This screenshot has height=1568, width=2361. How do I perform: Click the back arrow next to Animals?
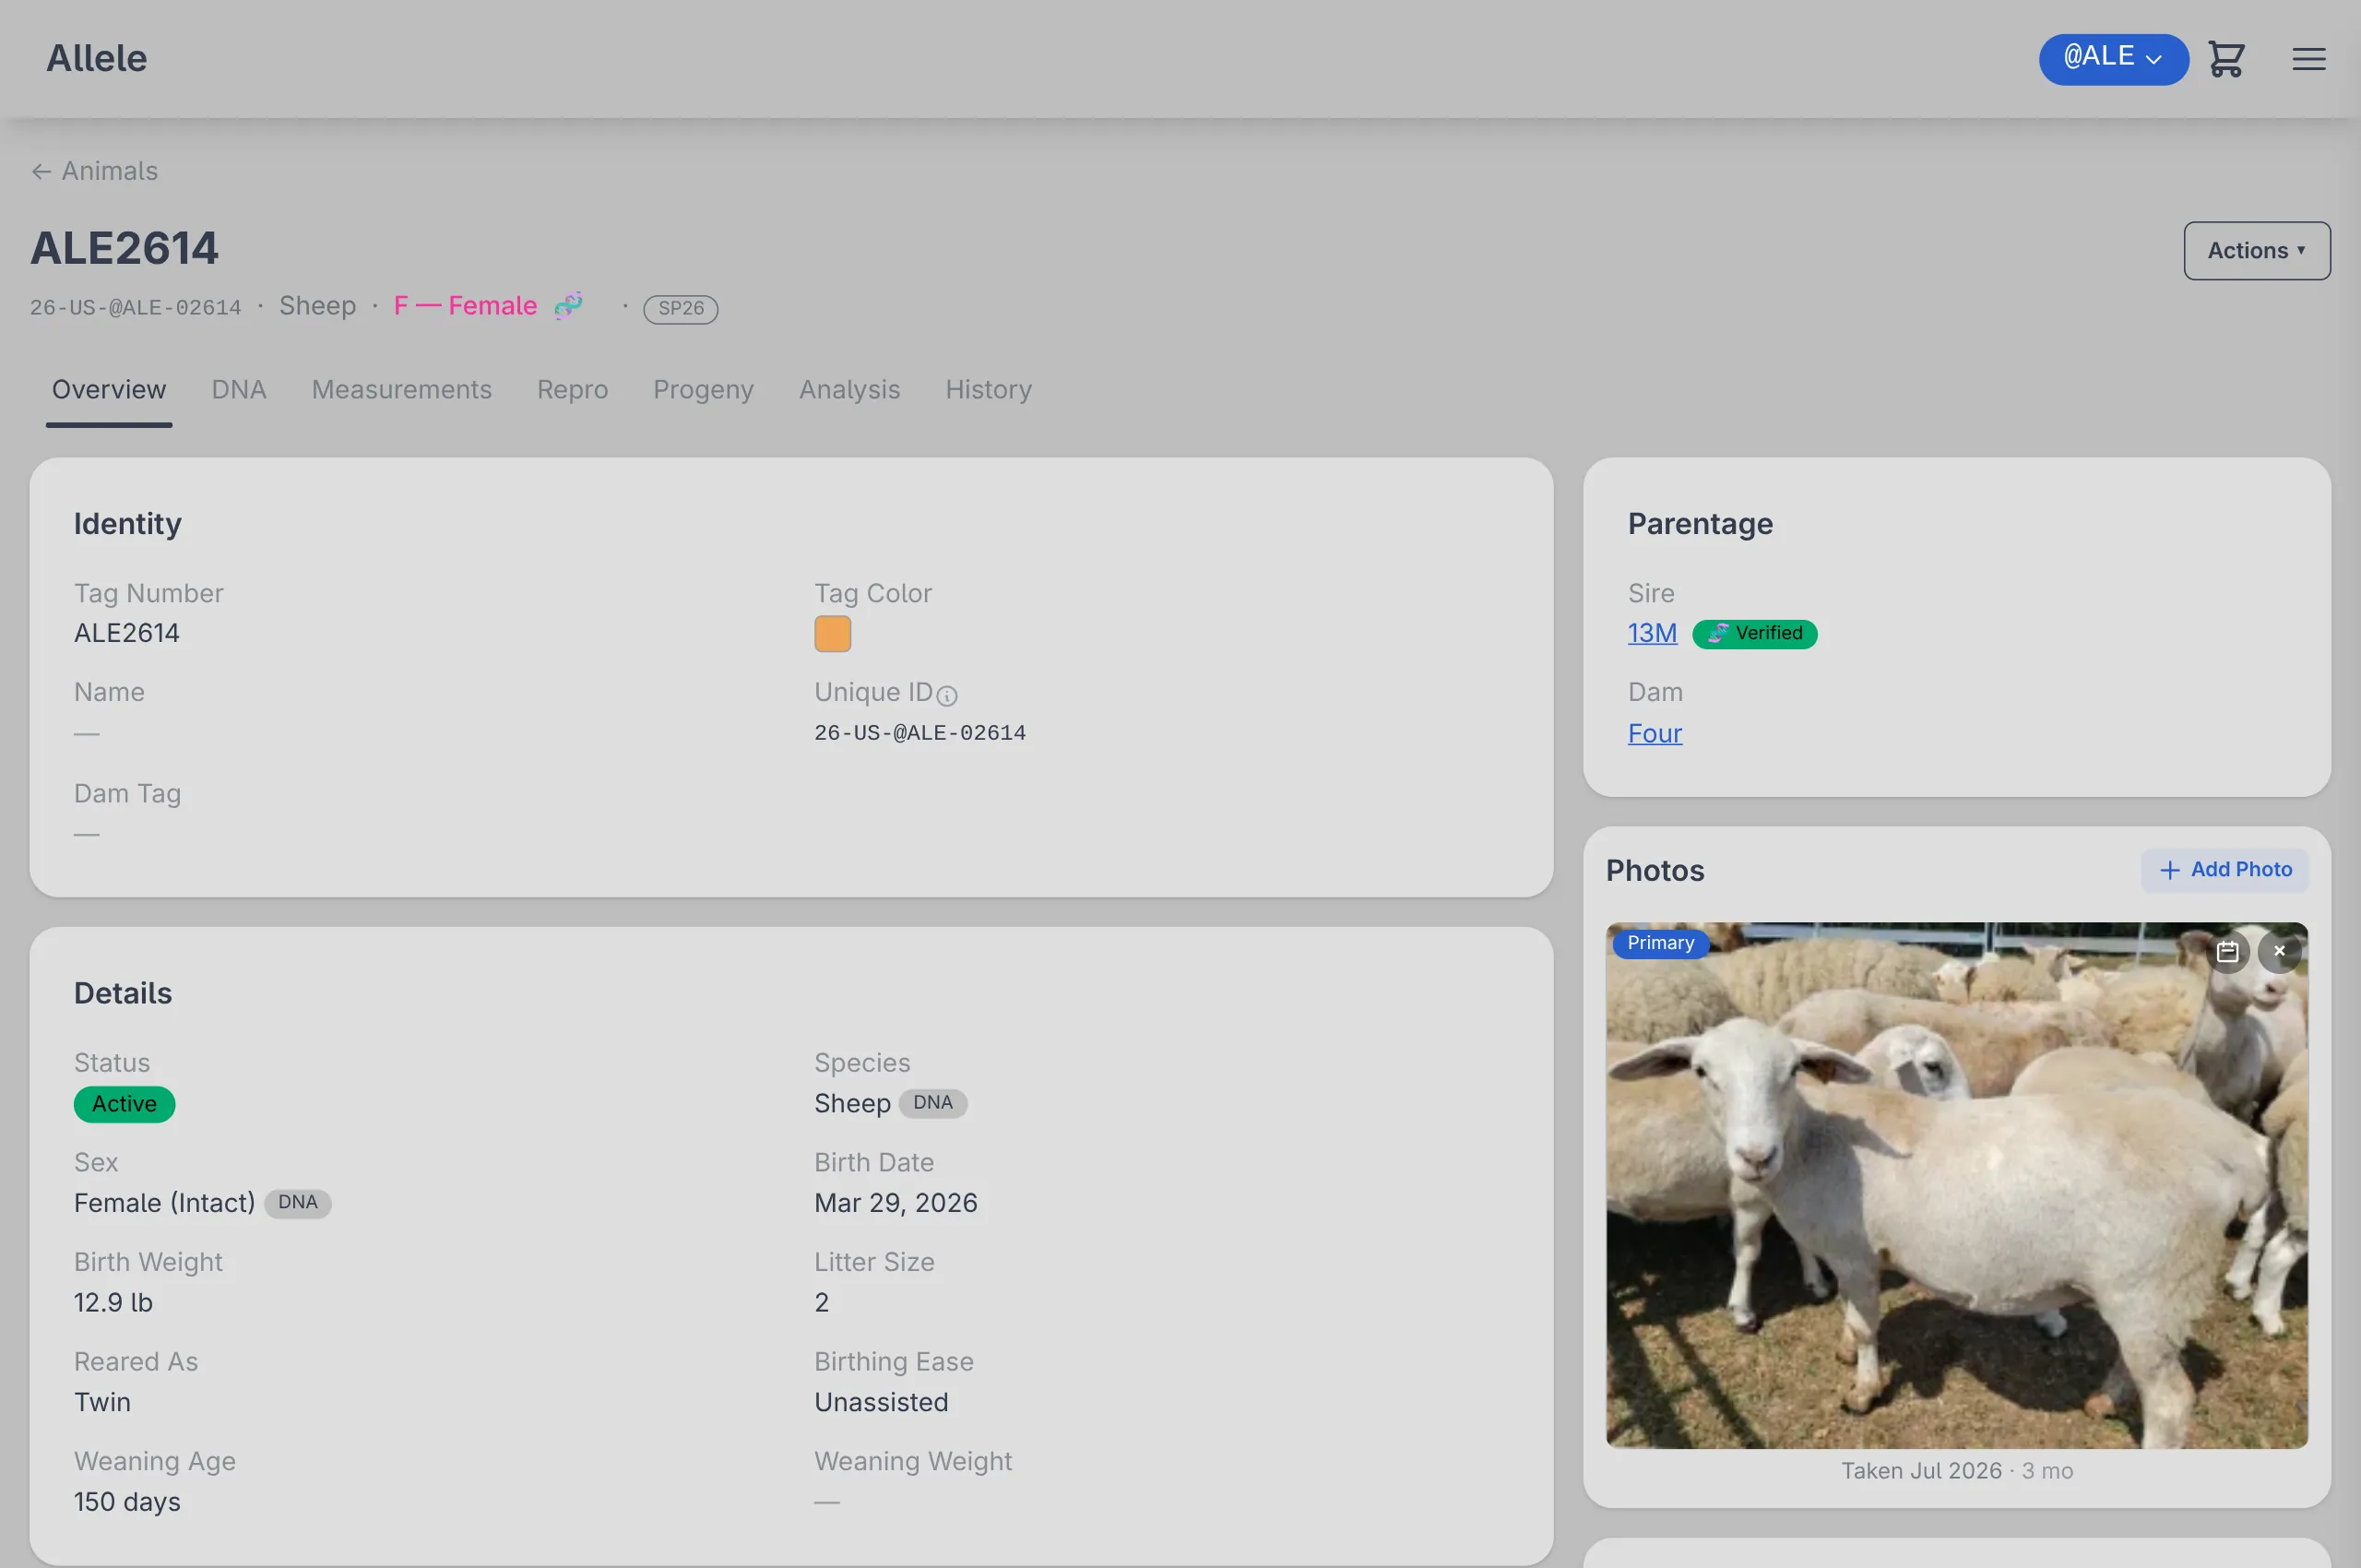tap(41, 171)
